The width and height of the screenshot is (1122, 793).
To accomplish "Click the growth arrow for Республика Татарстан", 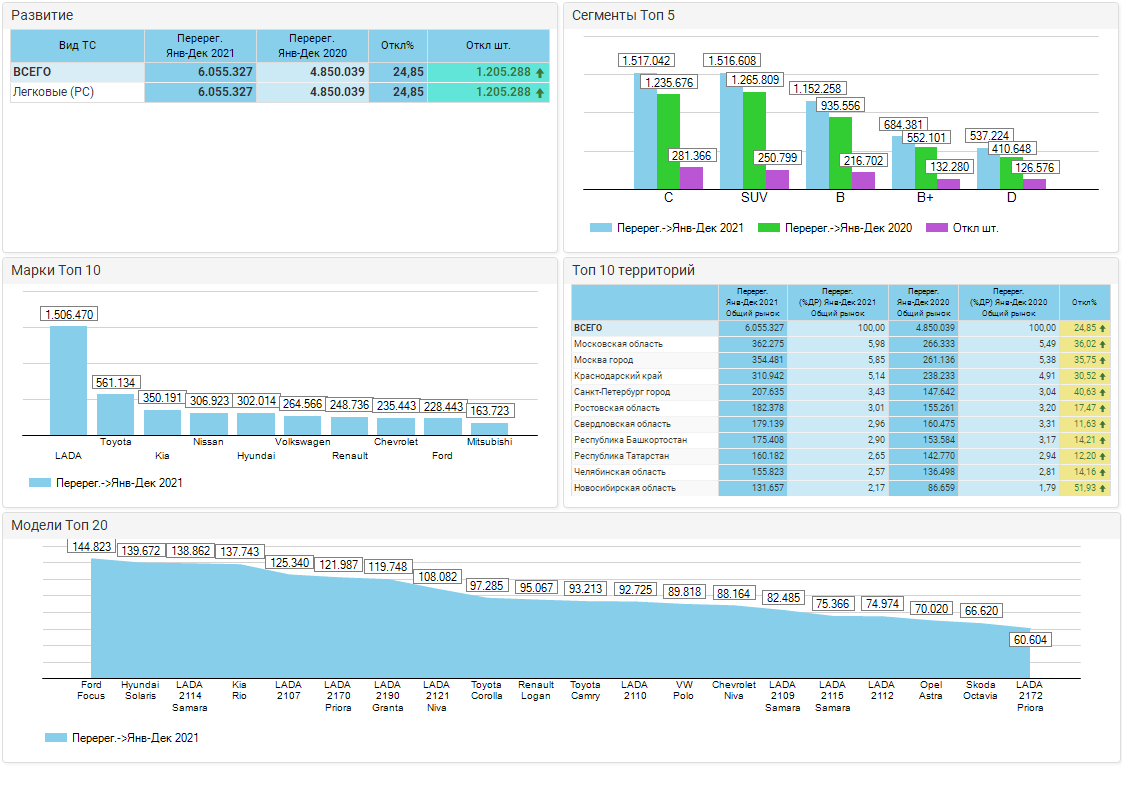I will point(1103,456).
